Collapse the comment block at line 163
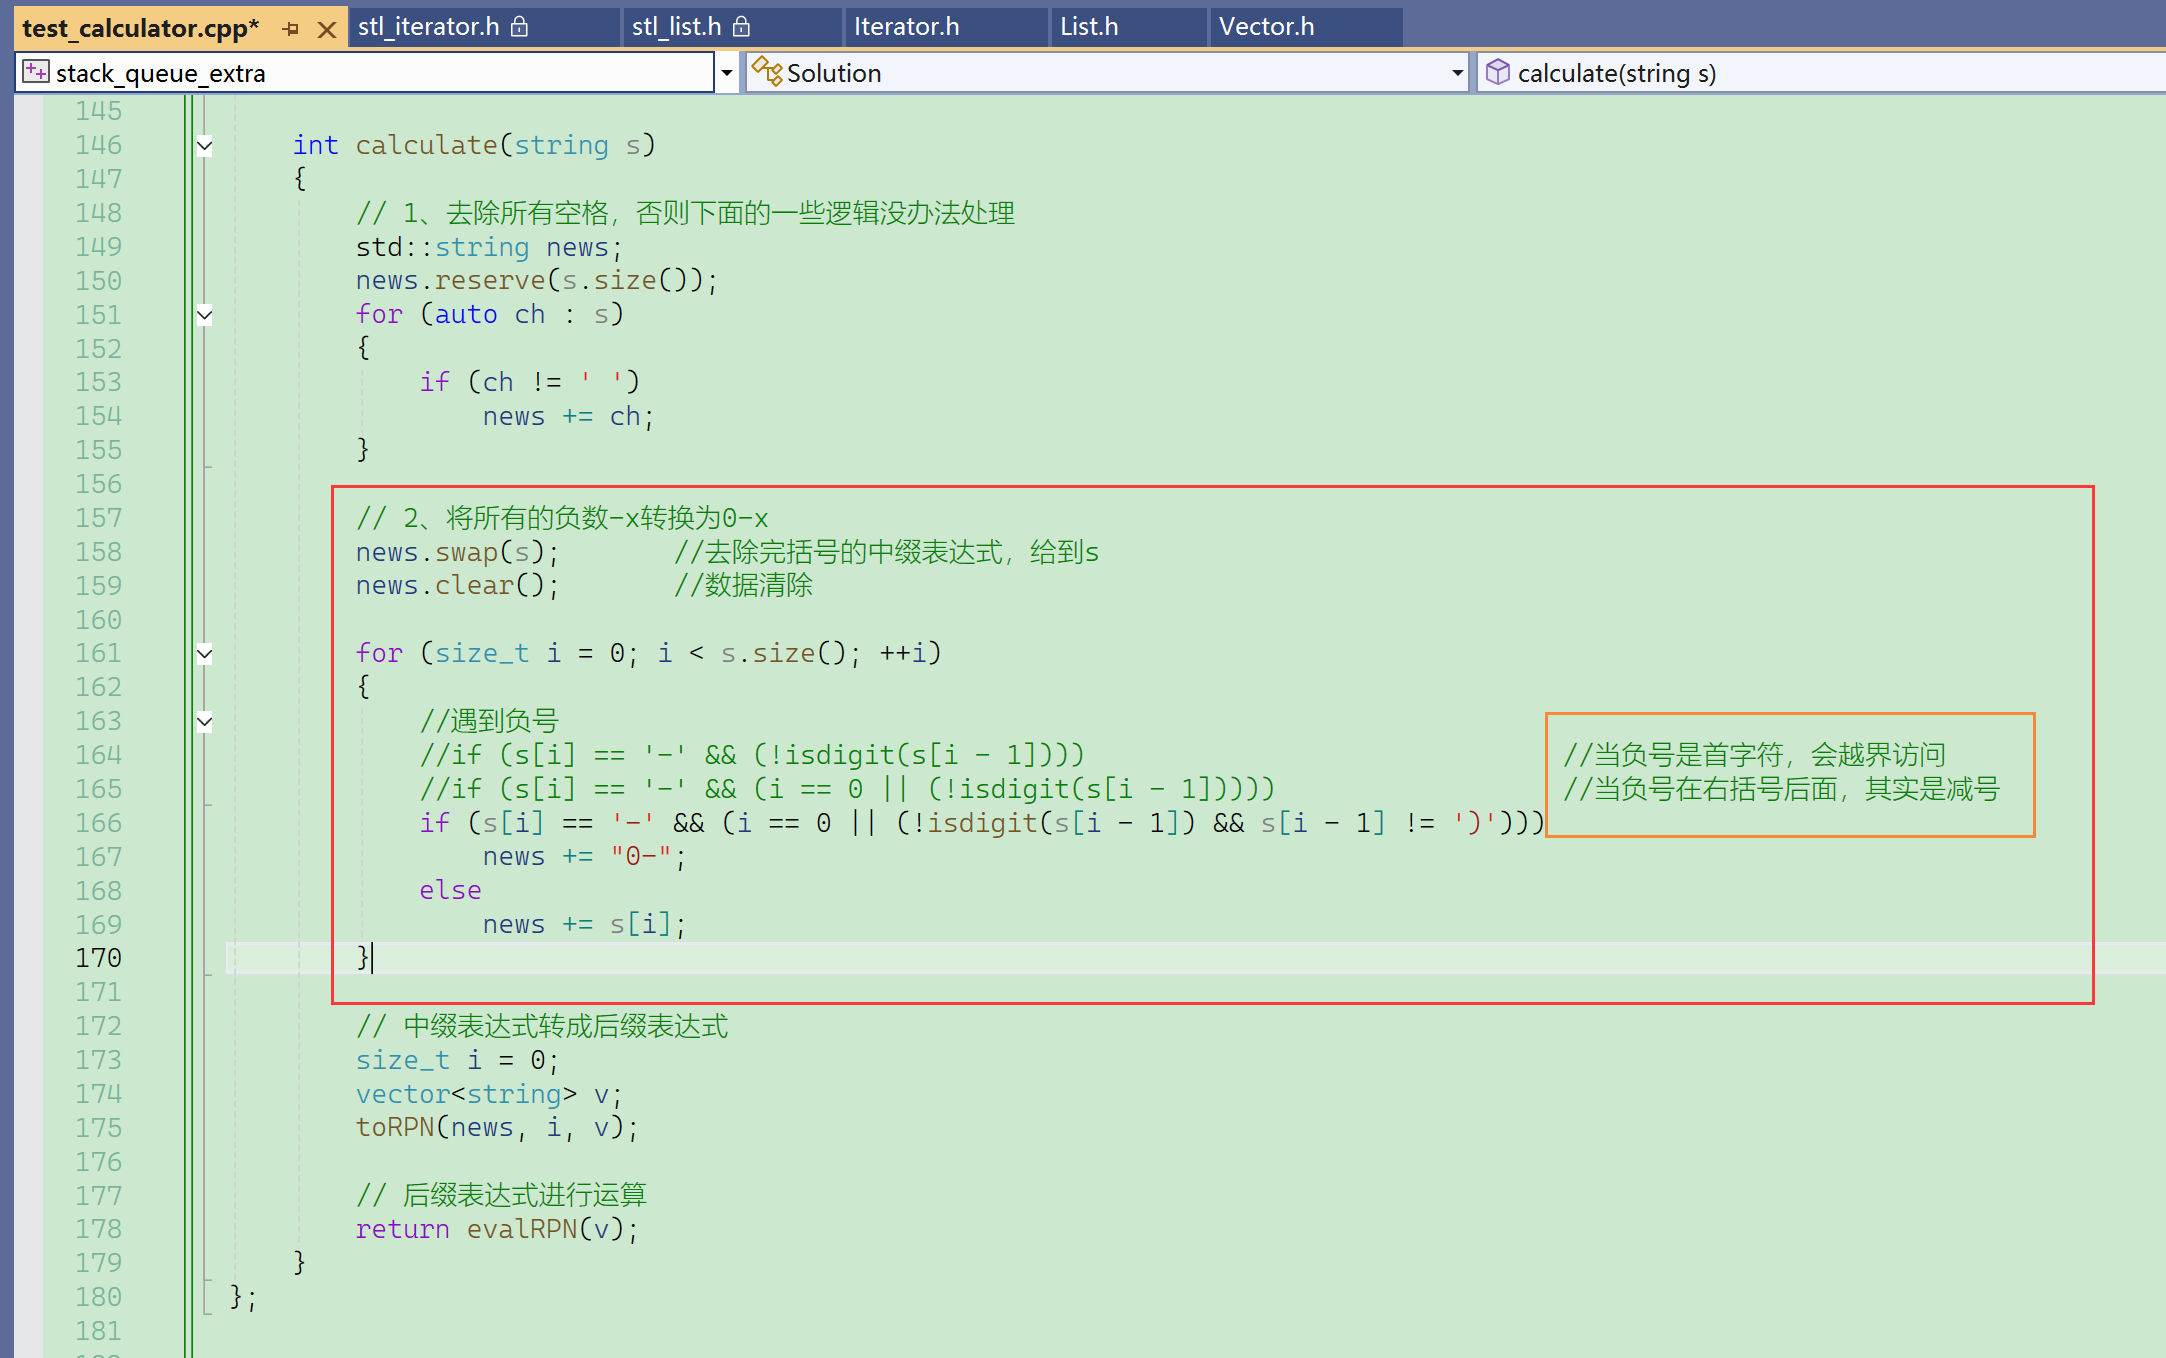This screenshot has height=1358, width=2166. click(205, 721)
